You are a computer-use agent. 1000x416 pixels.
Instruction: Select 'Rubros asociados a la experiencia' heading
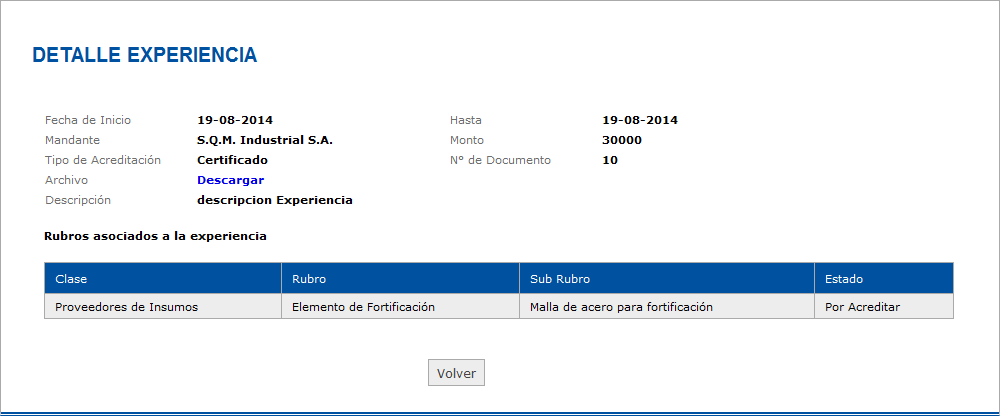pos(155,236)
